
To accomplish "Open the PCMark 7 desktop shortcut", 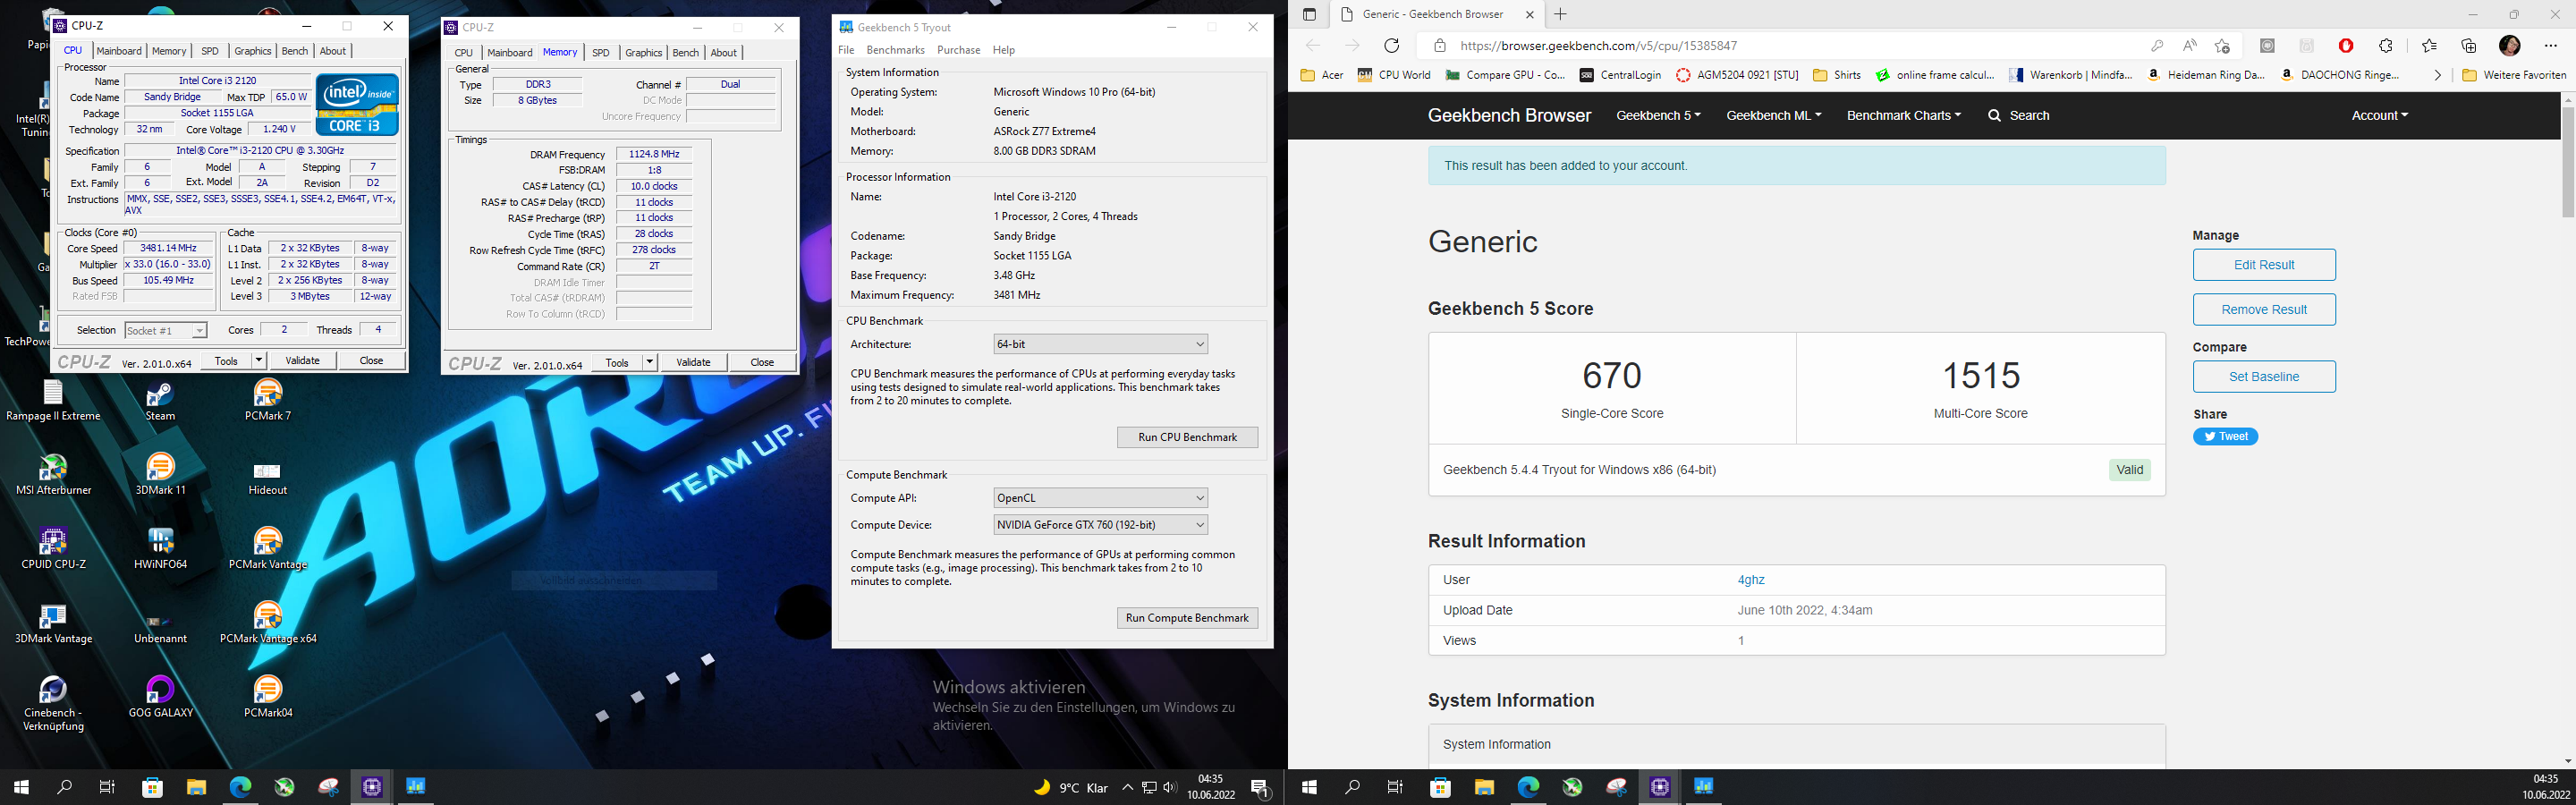I will tap(268, 400).
